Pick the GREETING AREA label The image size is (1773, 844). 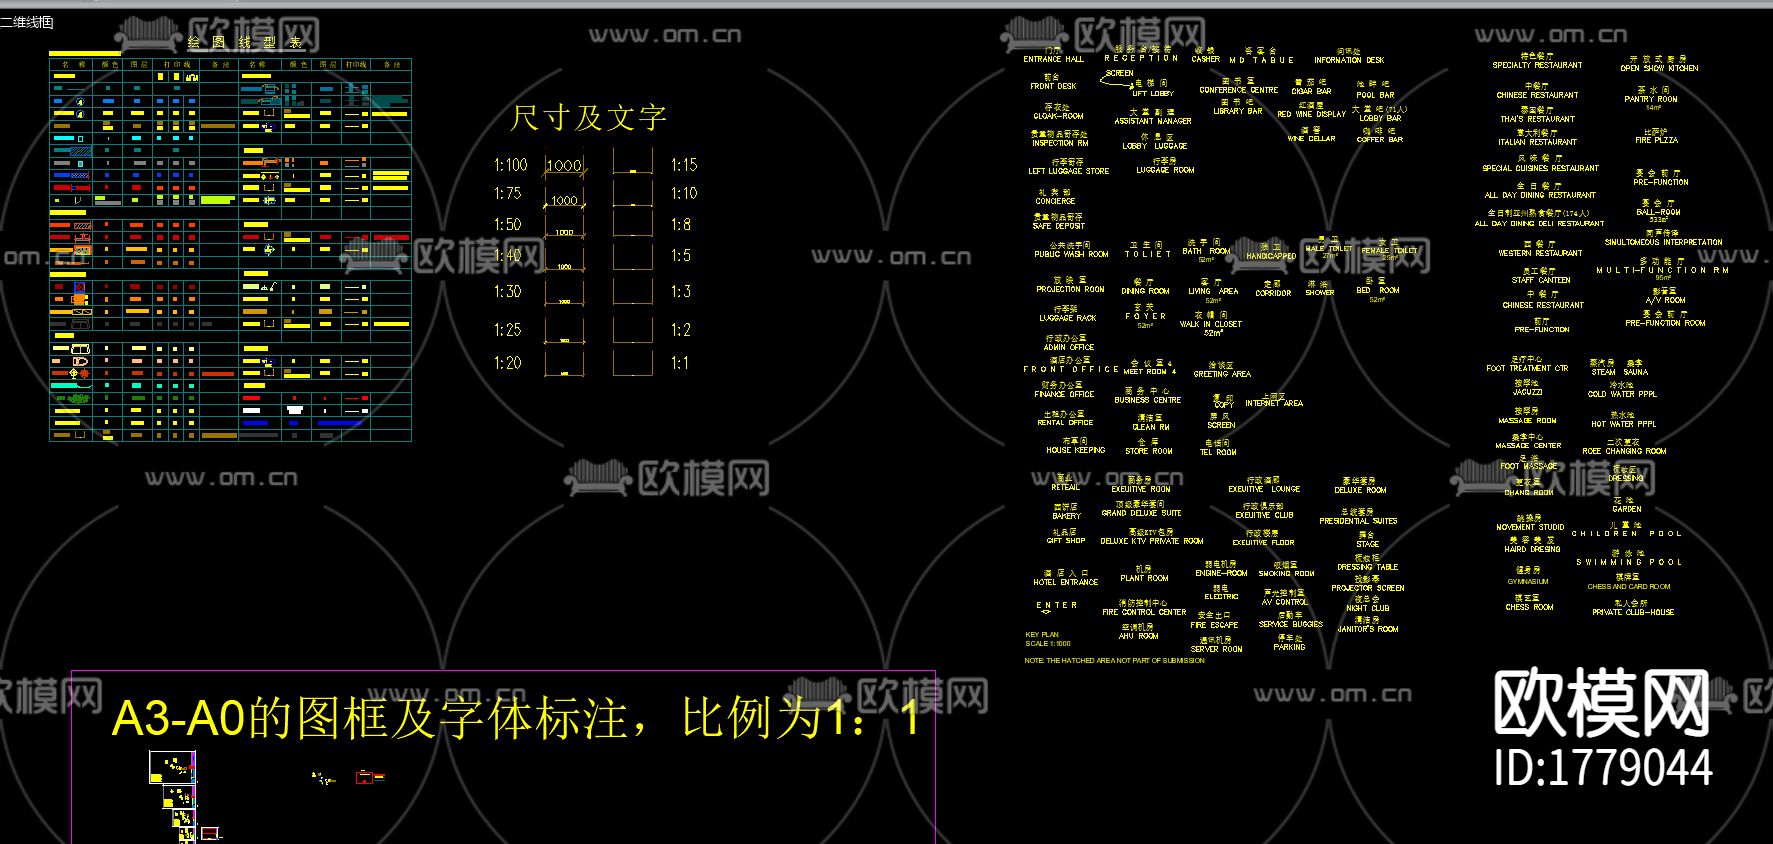point(1222,374)
